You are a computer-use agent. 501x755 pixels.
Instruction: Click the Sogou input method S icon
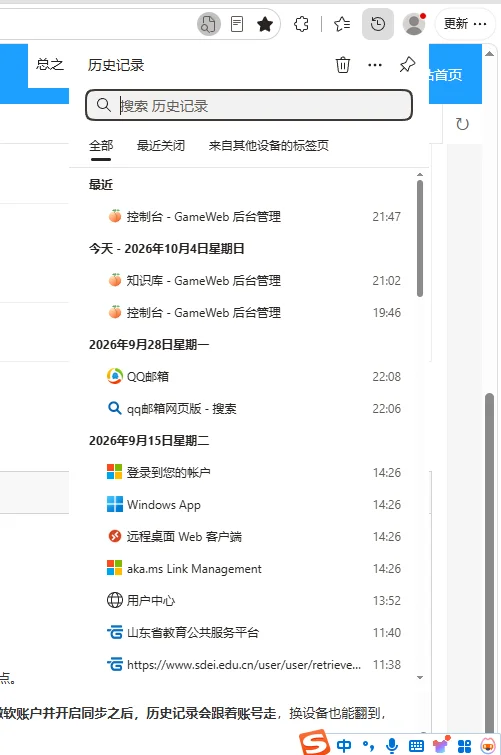point(315,743)
